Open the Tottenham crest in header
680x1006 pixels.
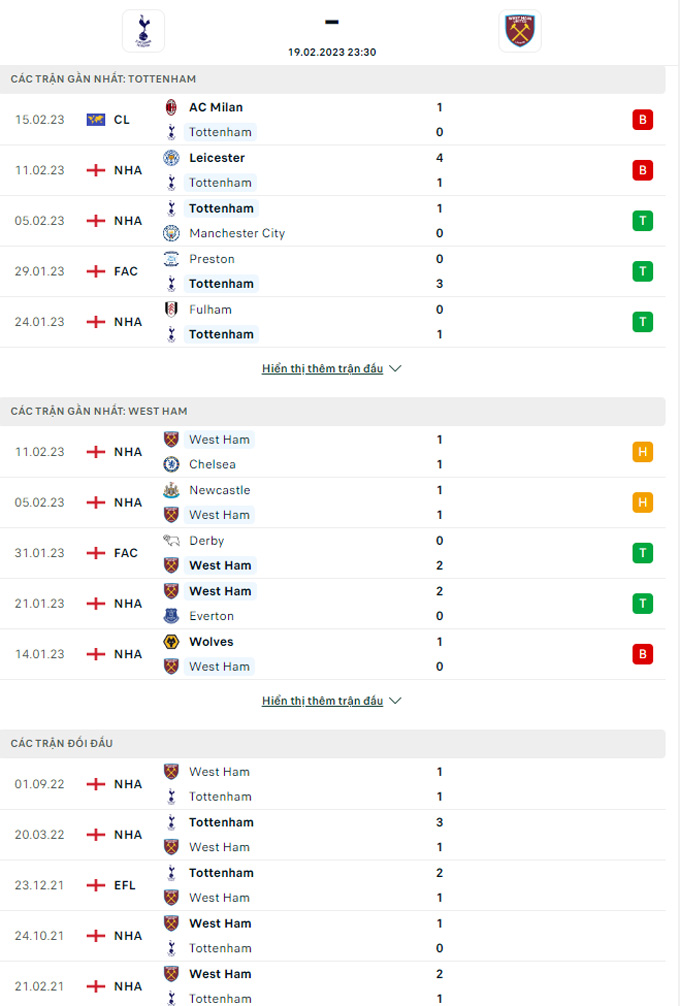tap(144, 31)
